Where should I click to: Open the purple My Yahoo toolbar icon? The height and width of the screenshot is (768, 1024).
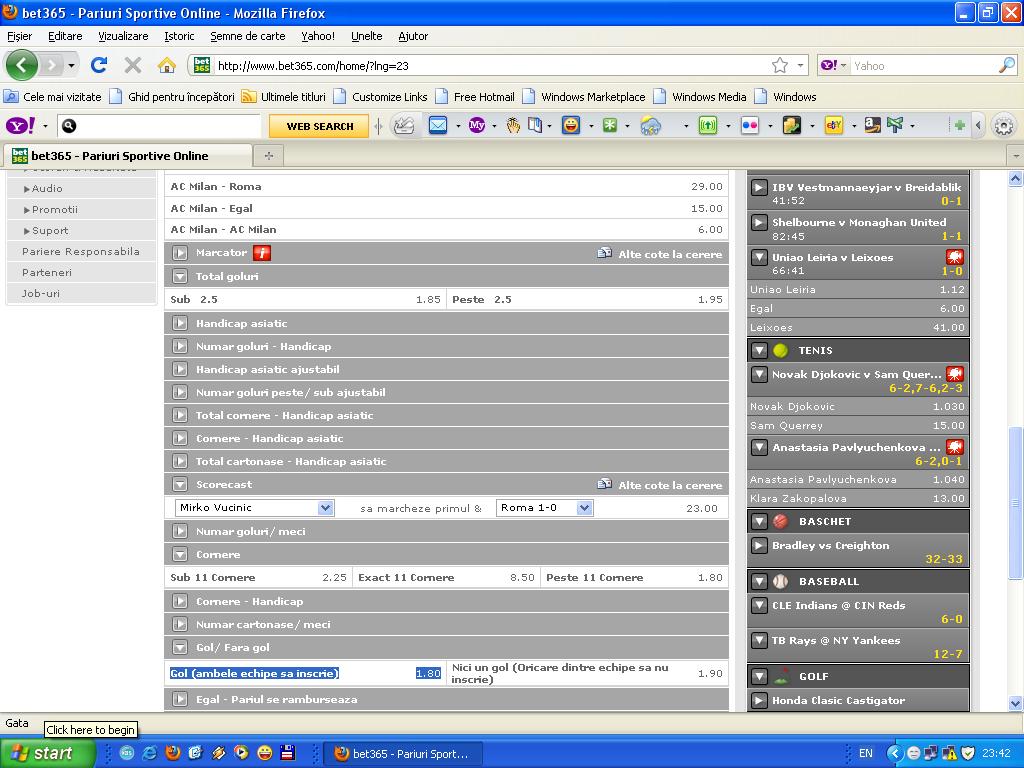(477, 125)
